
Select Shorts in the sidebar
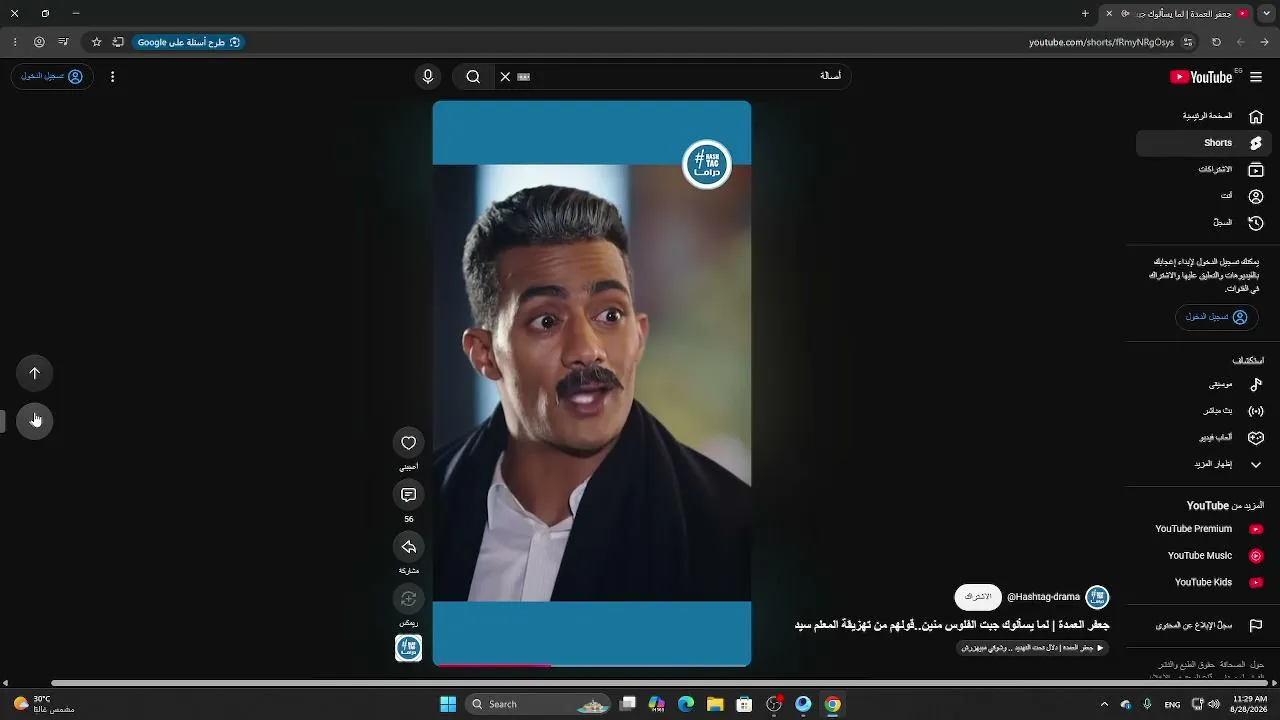(1204, 143)
